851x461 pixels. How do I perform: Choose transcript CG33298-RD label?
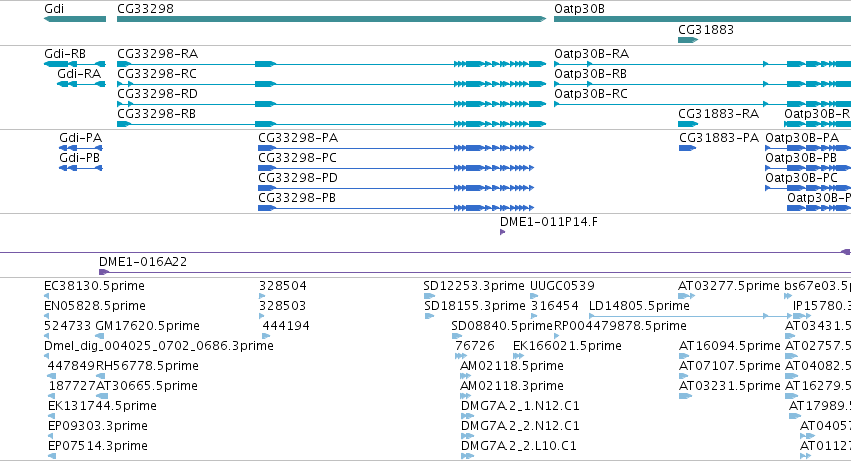tap(157, 94)
